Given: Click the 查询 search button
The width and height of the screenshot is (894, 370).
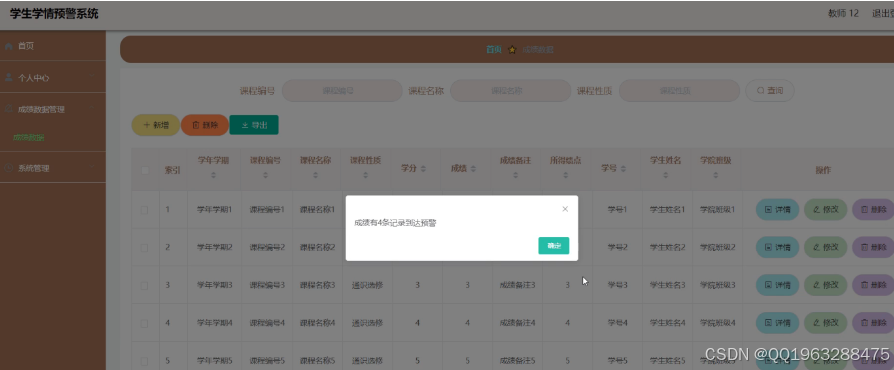Looking at the screenshot, I should [770, 91].
